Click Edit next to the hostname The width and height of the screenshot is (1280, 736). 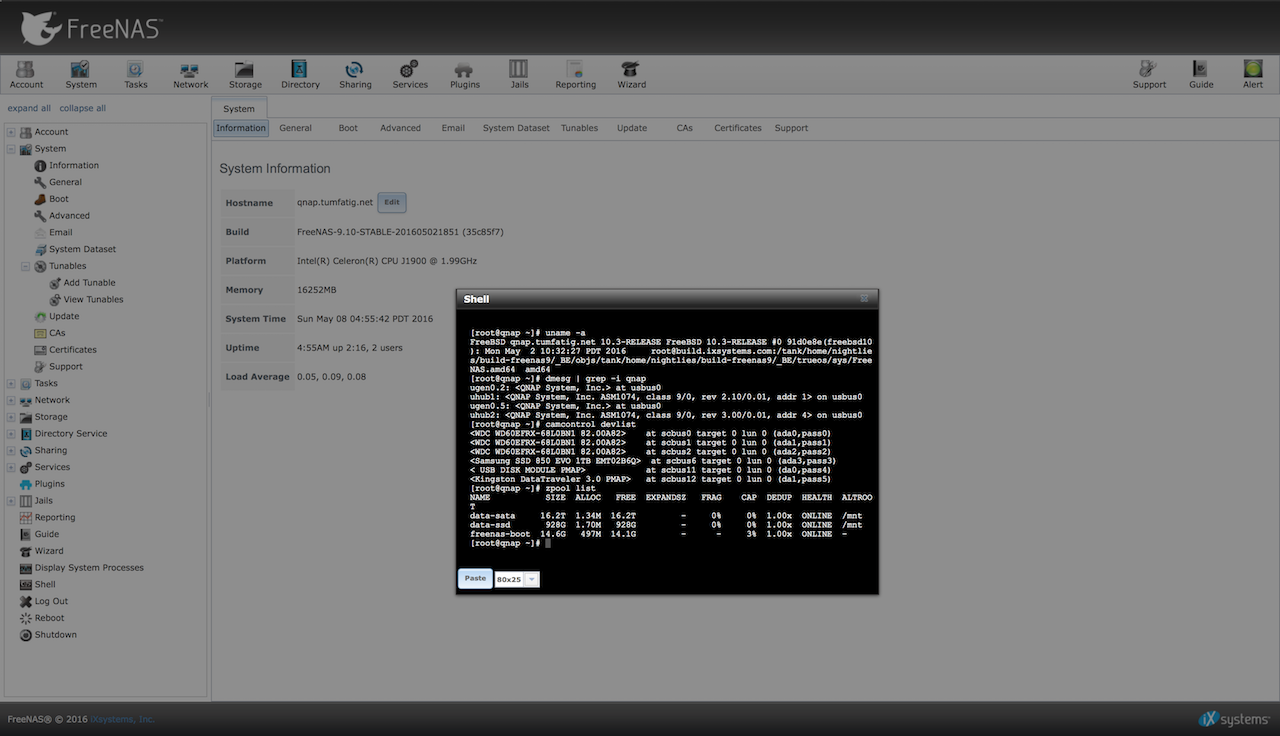[x=392, y=202]
